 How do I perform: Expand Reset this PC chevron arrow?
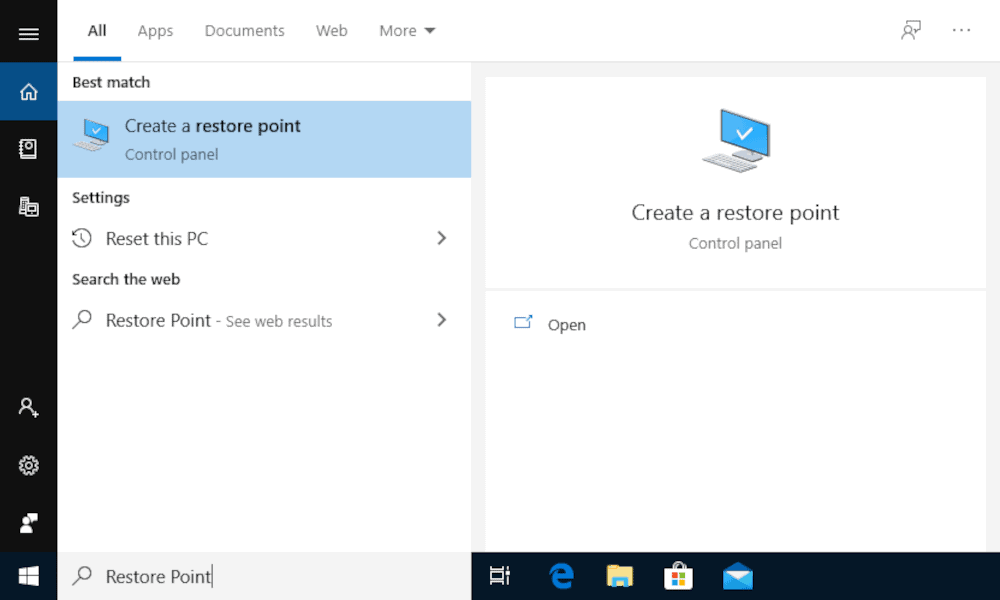coord(441,238)
